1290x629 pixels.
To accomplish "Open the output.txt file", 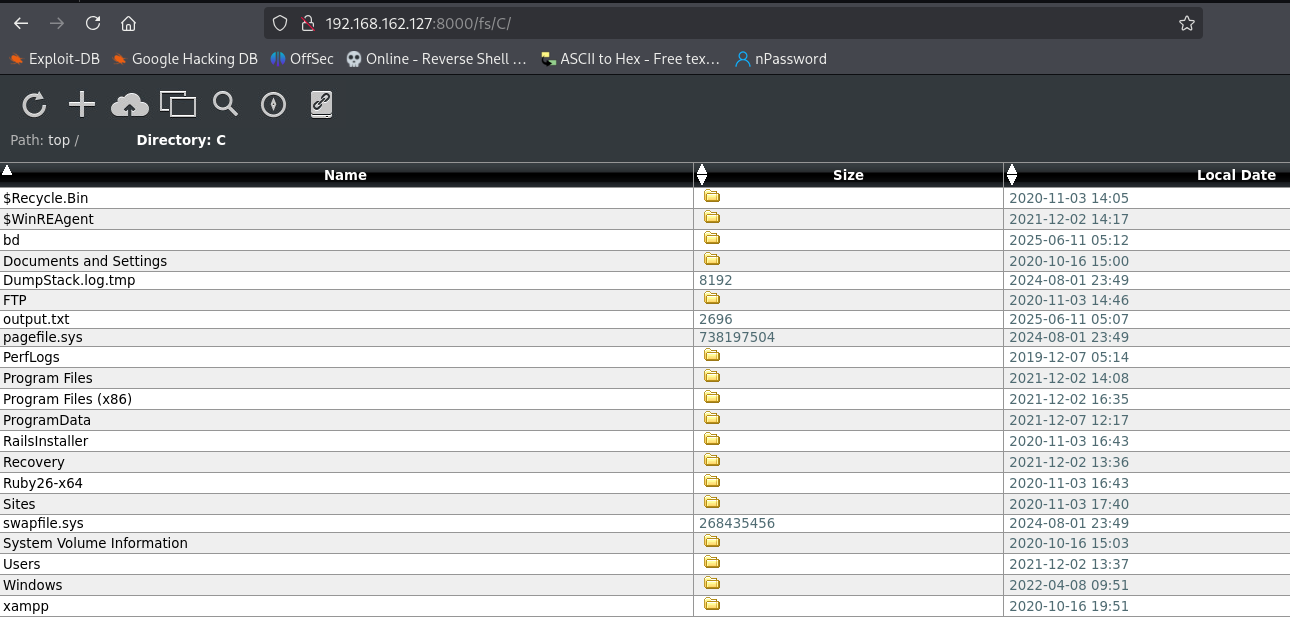I will pos(36,318).
